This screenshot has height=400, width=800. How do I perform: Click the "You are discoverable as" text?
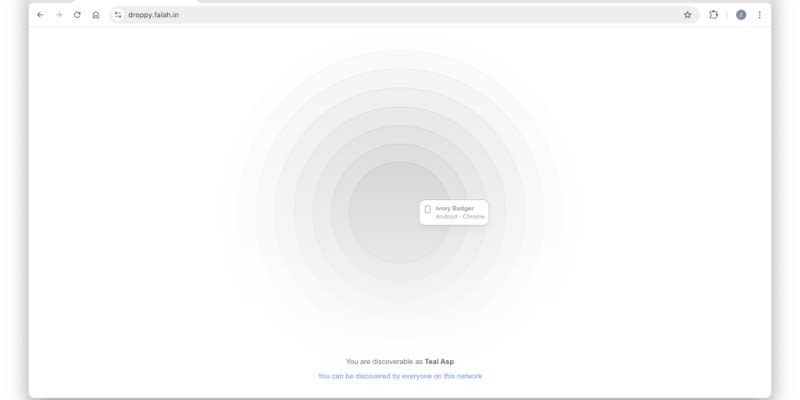(x=384, y=361)
